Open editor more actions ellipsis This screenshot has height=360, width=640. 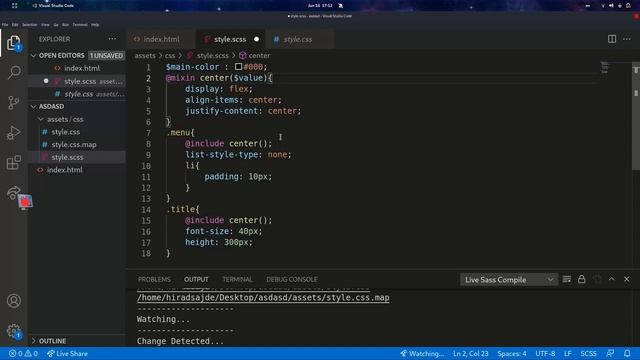[x=627, y=39]
